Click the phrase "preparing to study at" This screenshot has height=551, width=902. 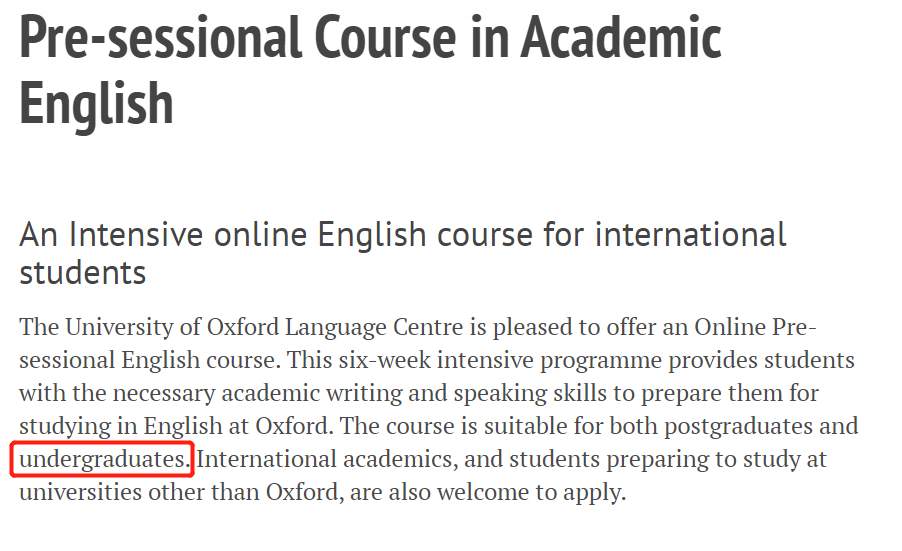coord(717,460)
